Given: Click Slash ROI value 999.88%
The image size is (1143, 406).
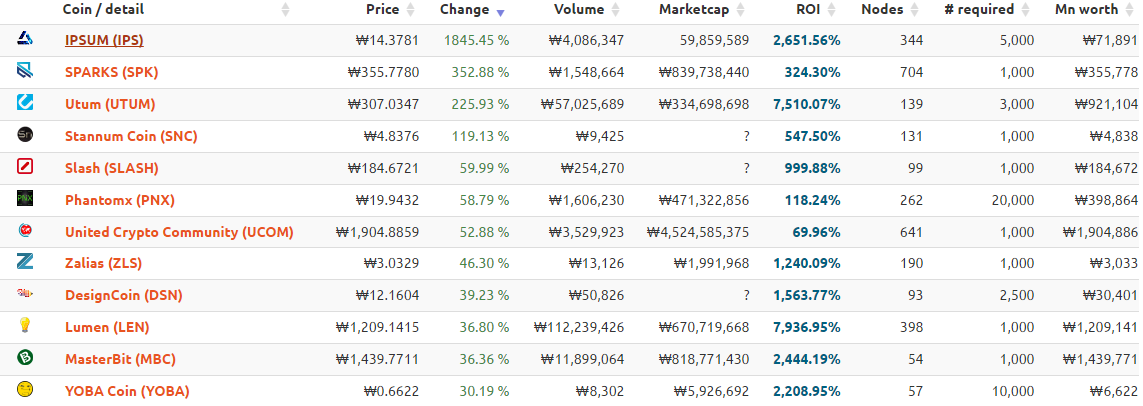Looking at the screenshot, I should pyautogui.click(x=812, y=168).
